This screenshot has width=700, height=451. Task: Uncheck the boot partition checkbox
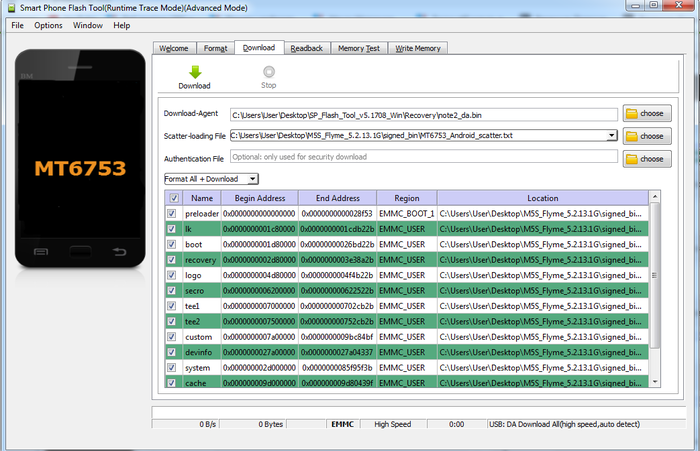pos(171,244)
